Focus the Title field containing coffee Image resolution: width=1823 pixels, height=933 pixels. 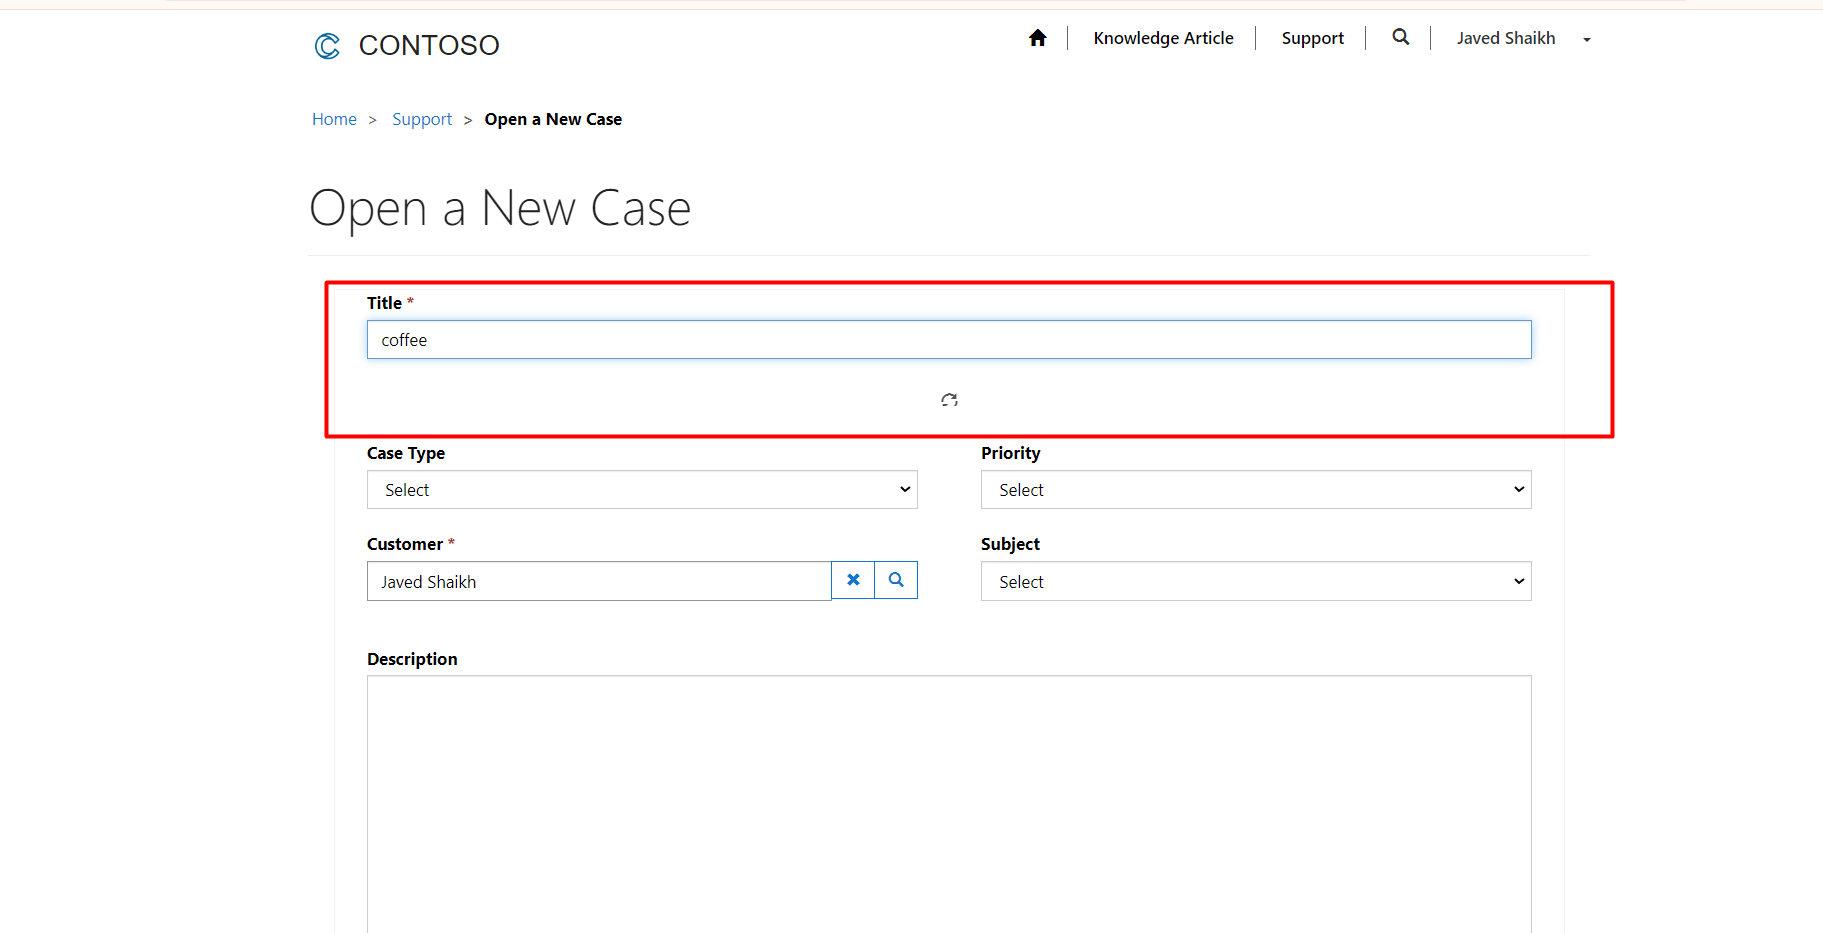point(949,340)
